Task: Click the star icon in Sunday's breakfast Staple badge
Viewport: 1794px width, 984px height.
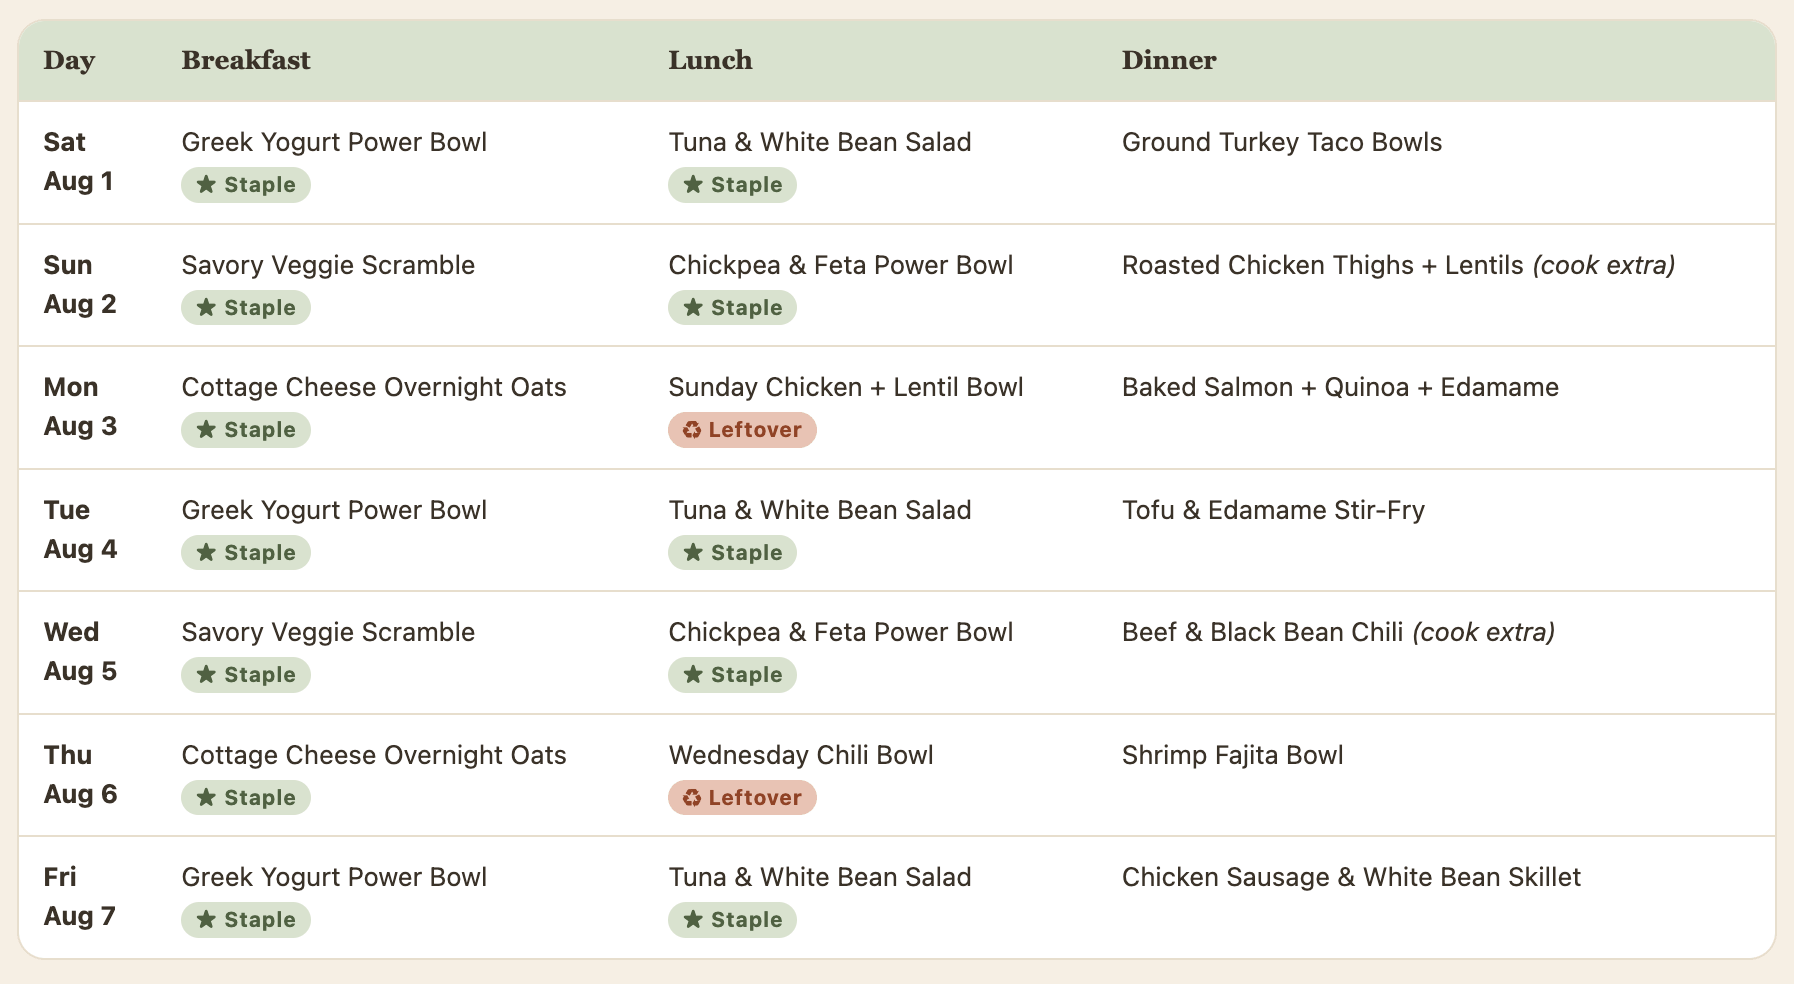Action: pos(206,308)
